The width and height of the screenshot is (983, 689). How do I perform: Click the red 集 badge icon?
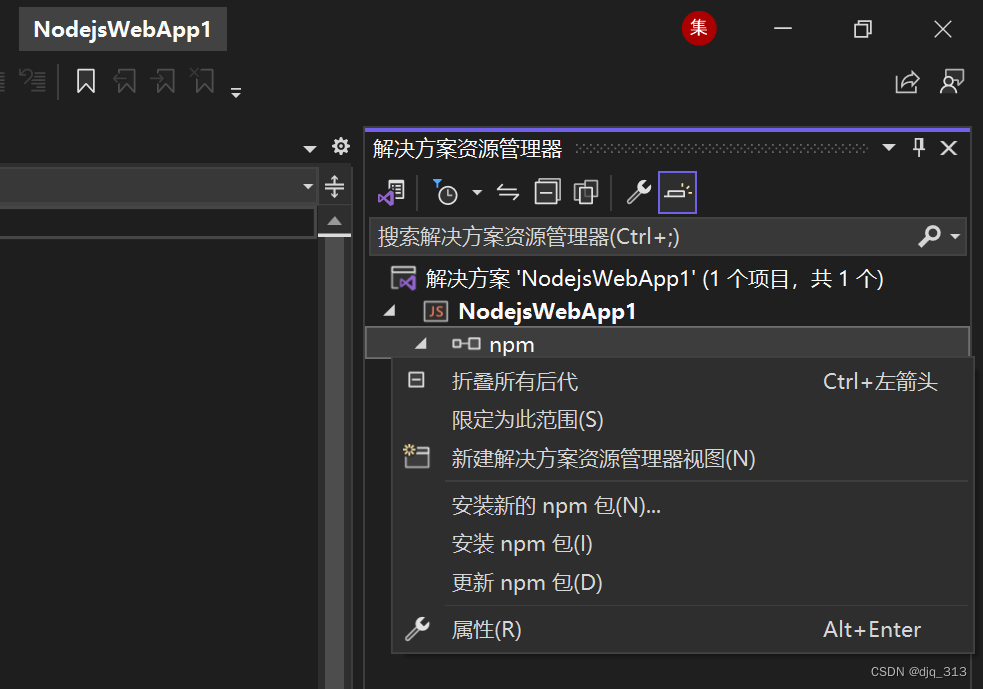699,28
